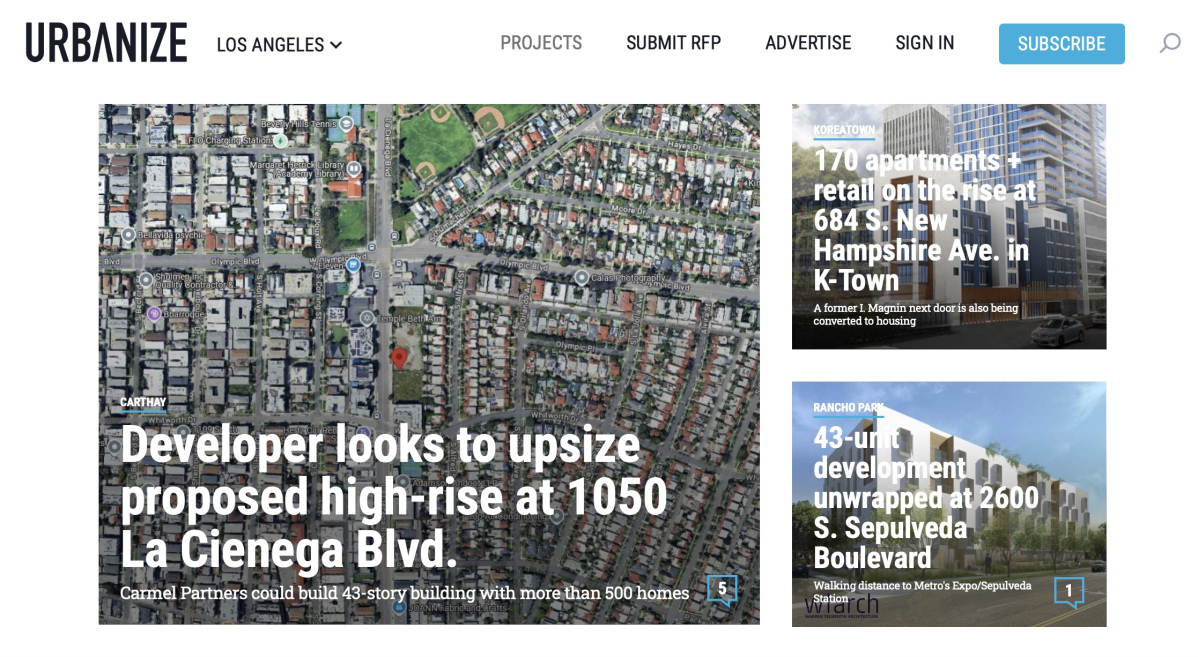This screenshot has height=657, width=1198.
Task: Click Walking distance to Metro's Expo/Sepulveda subheading
Action: point(922,591)
